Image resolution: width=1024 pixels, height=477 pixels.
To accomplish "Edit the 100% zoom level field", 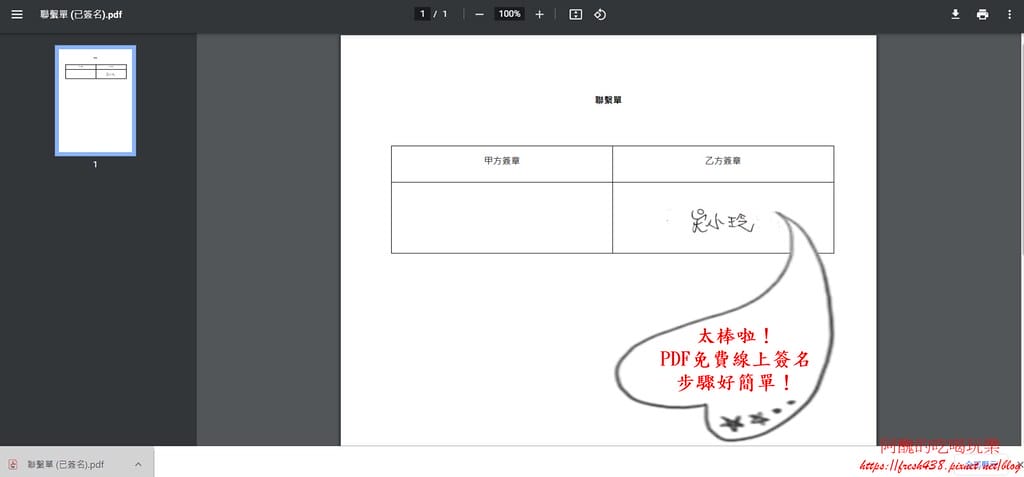I will [x=509, y=14].
